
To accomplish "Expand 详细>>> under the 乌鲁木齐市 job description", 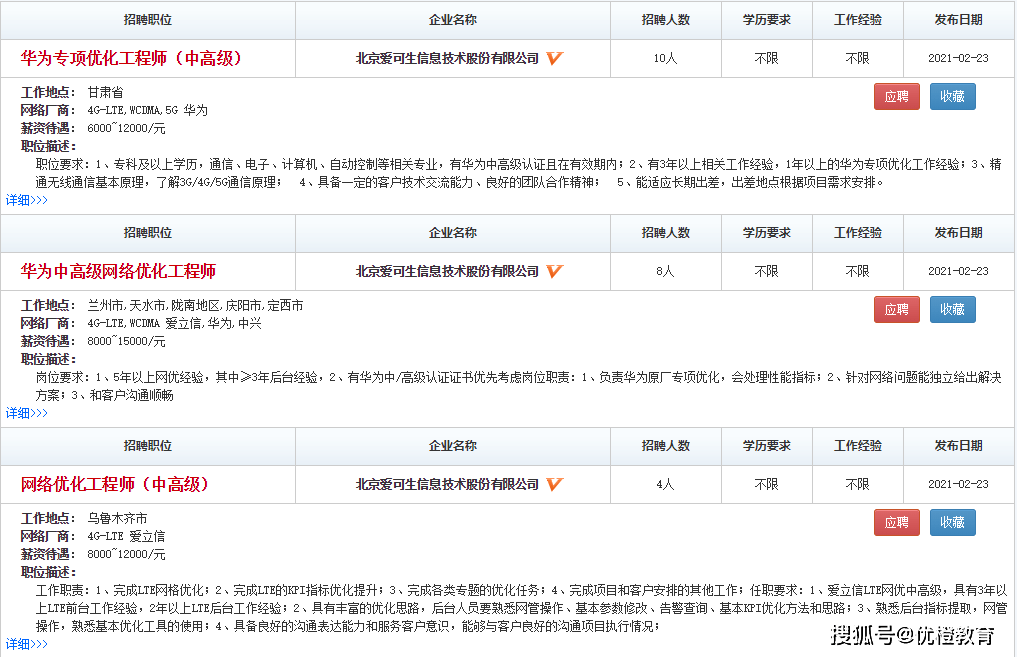I will [x=27, y=644].
